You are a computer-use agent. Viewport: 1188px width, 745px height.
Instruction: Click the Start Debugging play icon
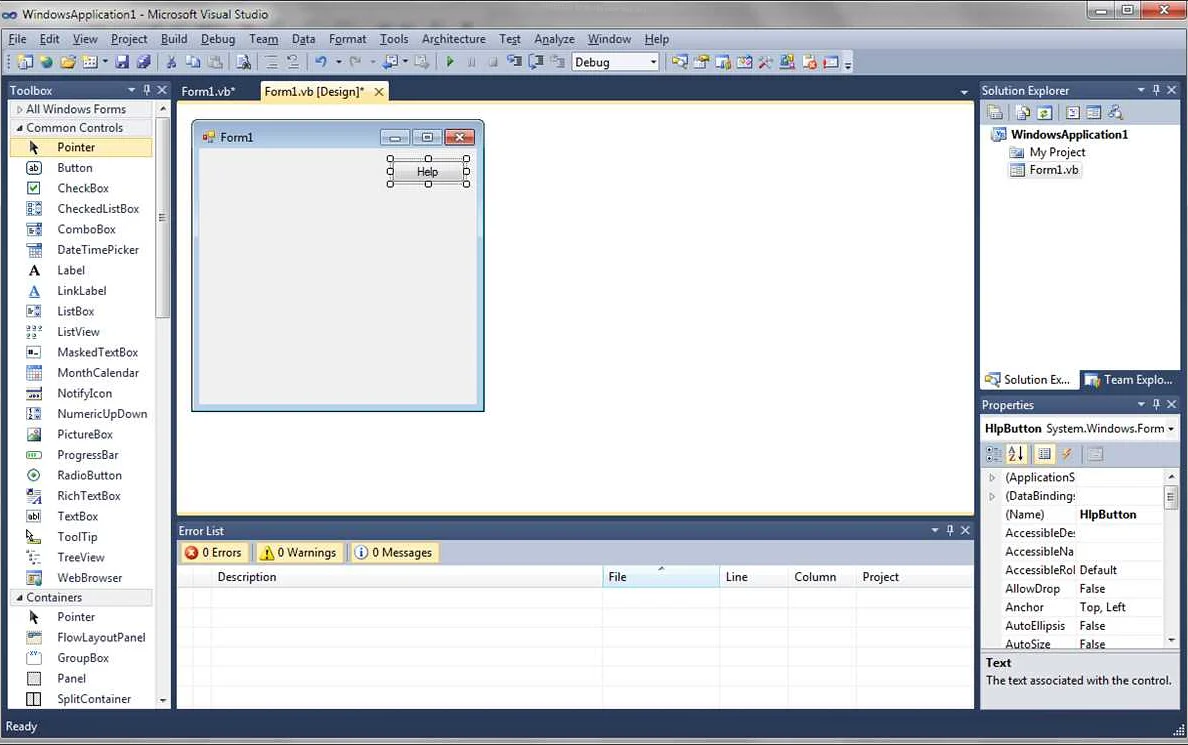[450, 62]
